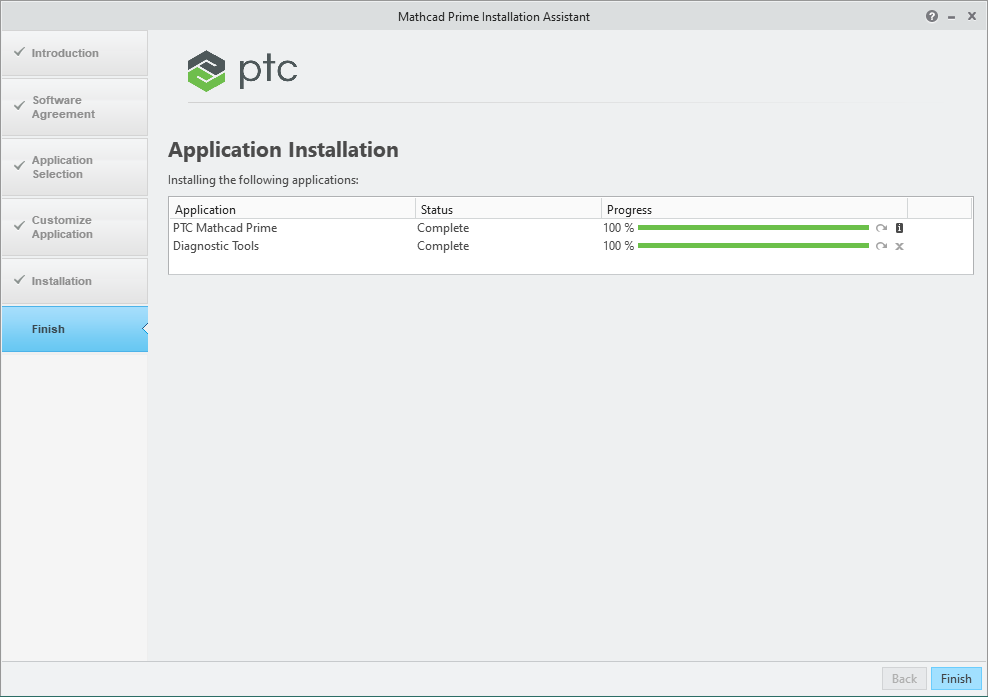This screenshot has width=988, height=697.
Task: Click the retry icon for Diagnostic Tools
Action: pos(881,246)
